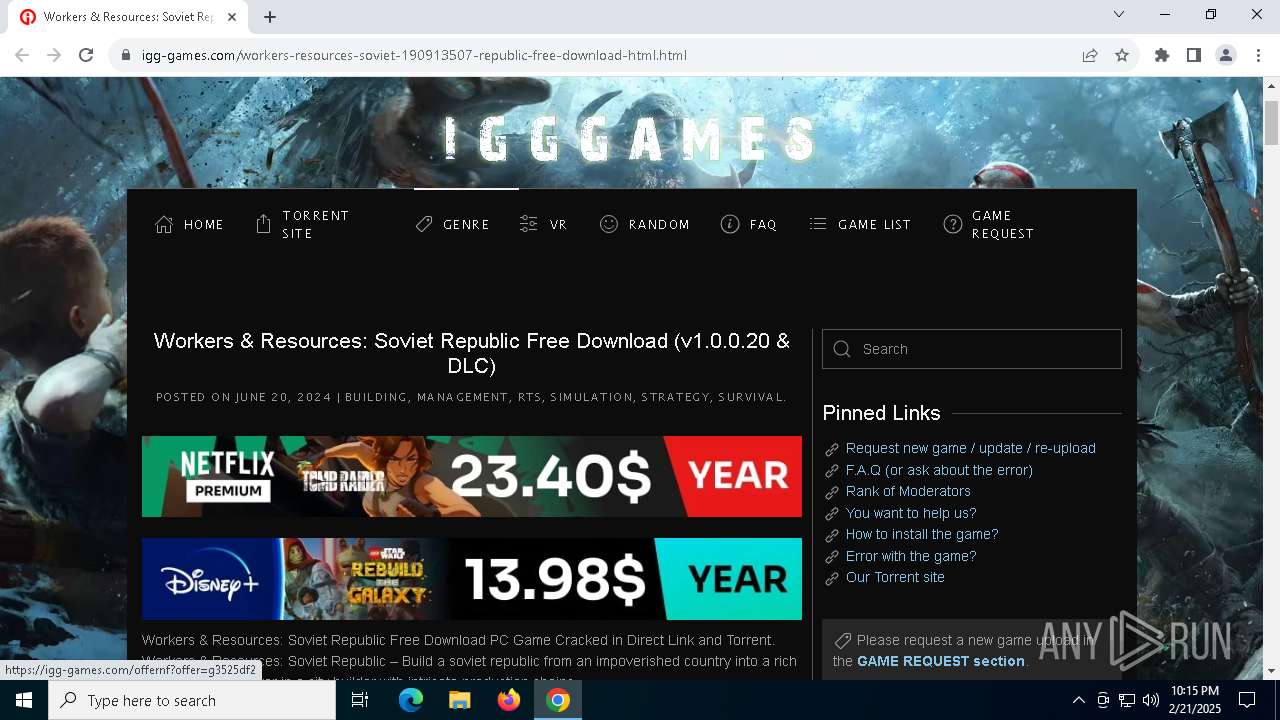This screenshot has width=1280, height=720.
Task: Click the browser back arrow
Action: [22, 55]
